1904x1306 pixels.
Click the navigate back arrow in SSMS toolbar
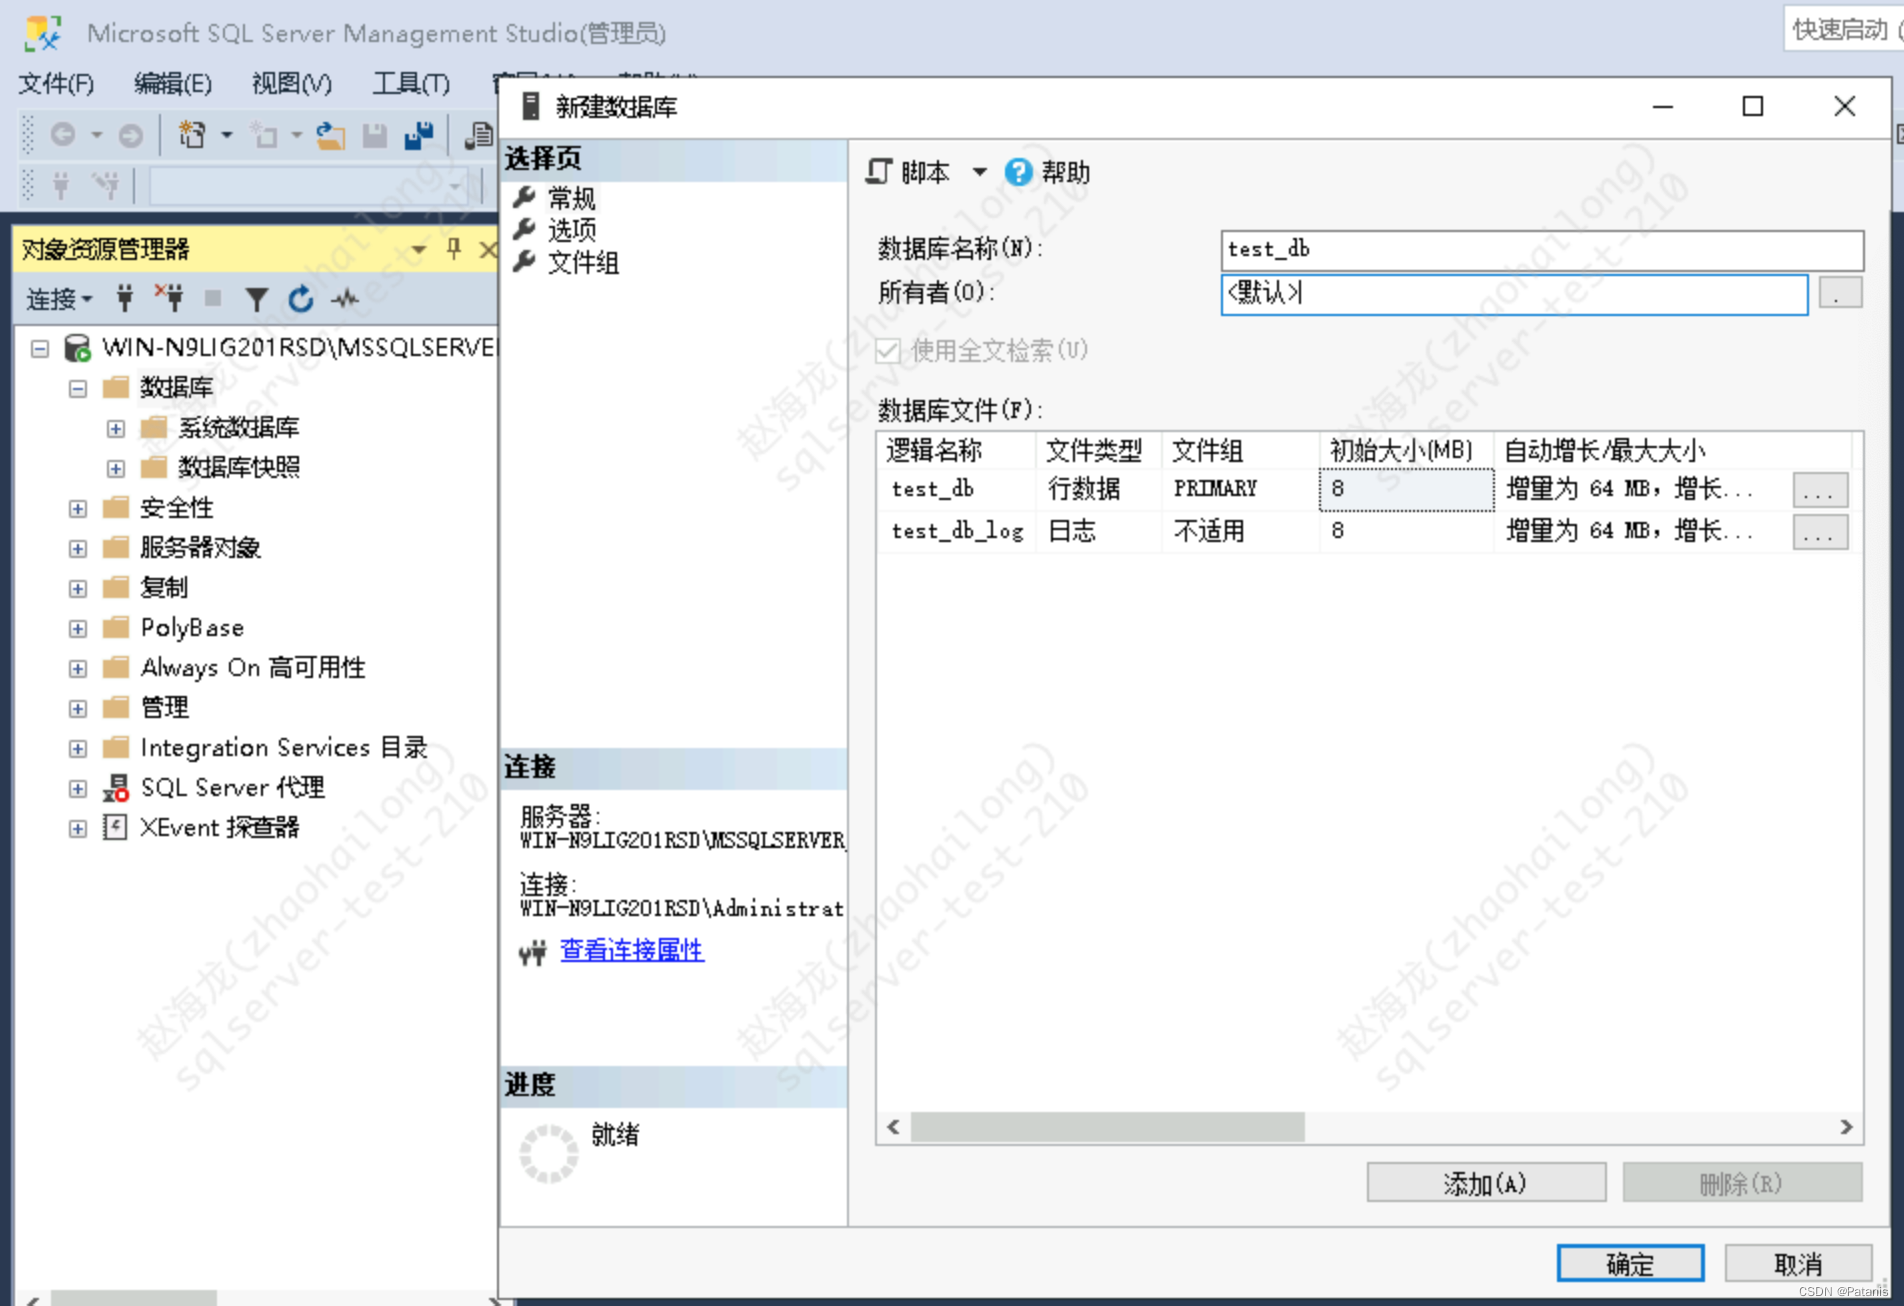63,134
